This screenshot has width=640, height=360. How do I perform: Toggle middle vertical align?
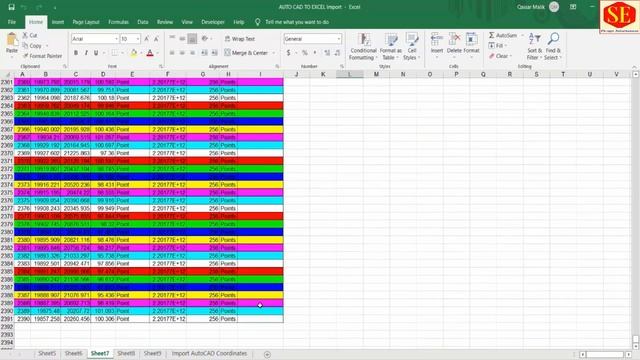coord(182,39)
